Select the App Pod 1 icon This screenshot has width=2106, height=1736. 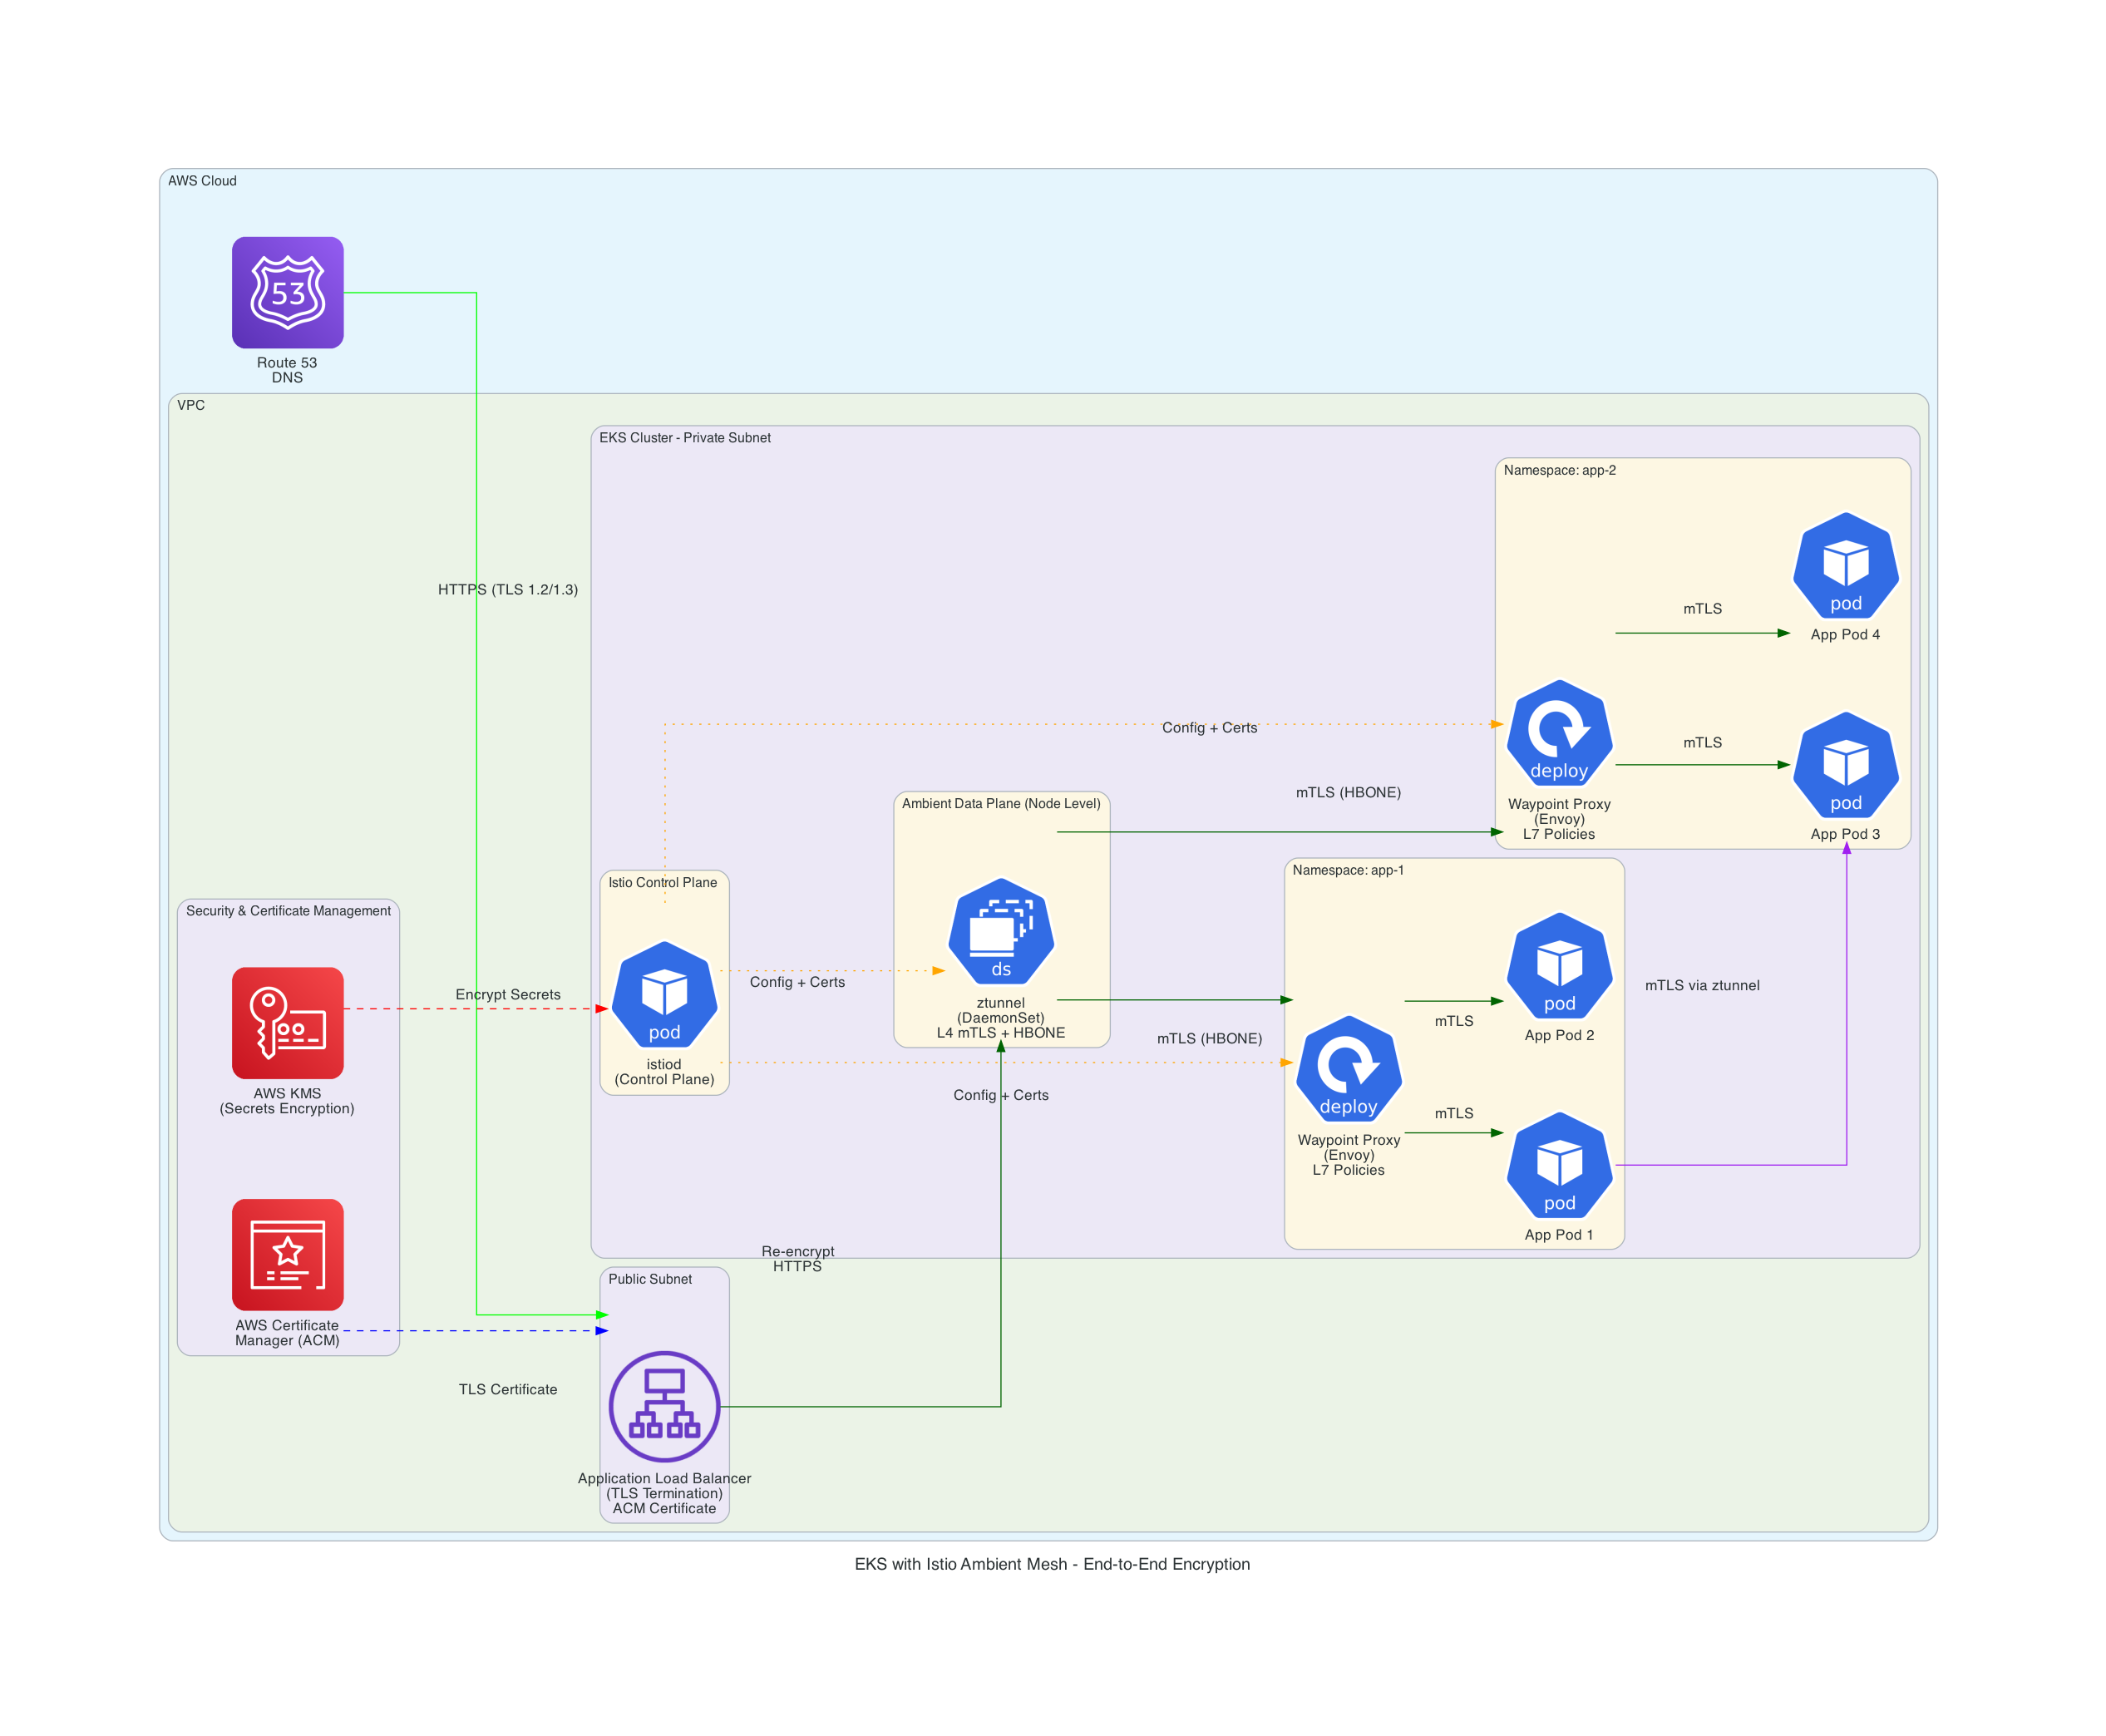1559,1165
